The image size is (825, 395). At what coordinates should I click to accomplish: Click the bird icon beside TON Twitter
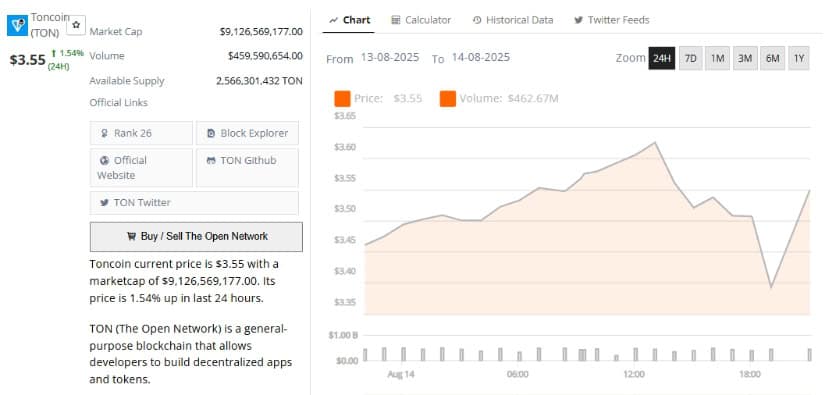(104, 202)
